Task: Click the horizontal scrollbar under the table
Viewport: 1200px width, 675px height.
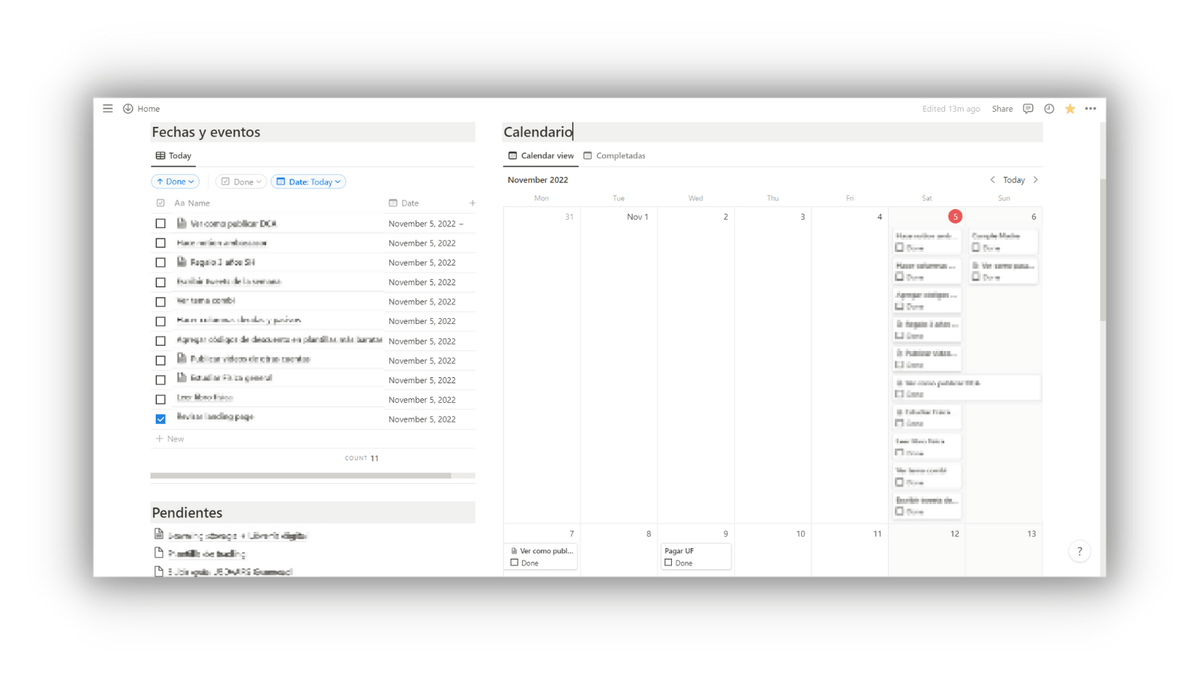Action: click(300, 476)
